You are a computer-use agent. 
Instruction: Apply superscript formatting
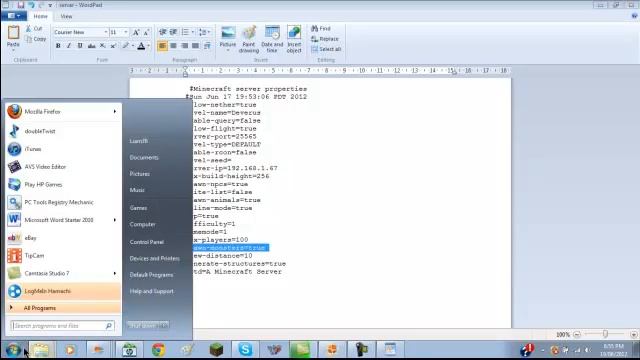pos(113,46)
